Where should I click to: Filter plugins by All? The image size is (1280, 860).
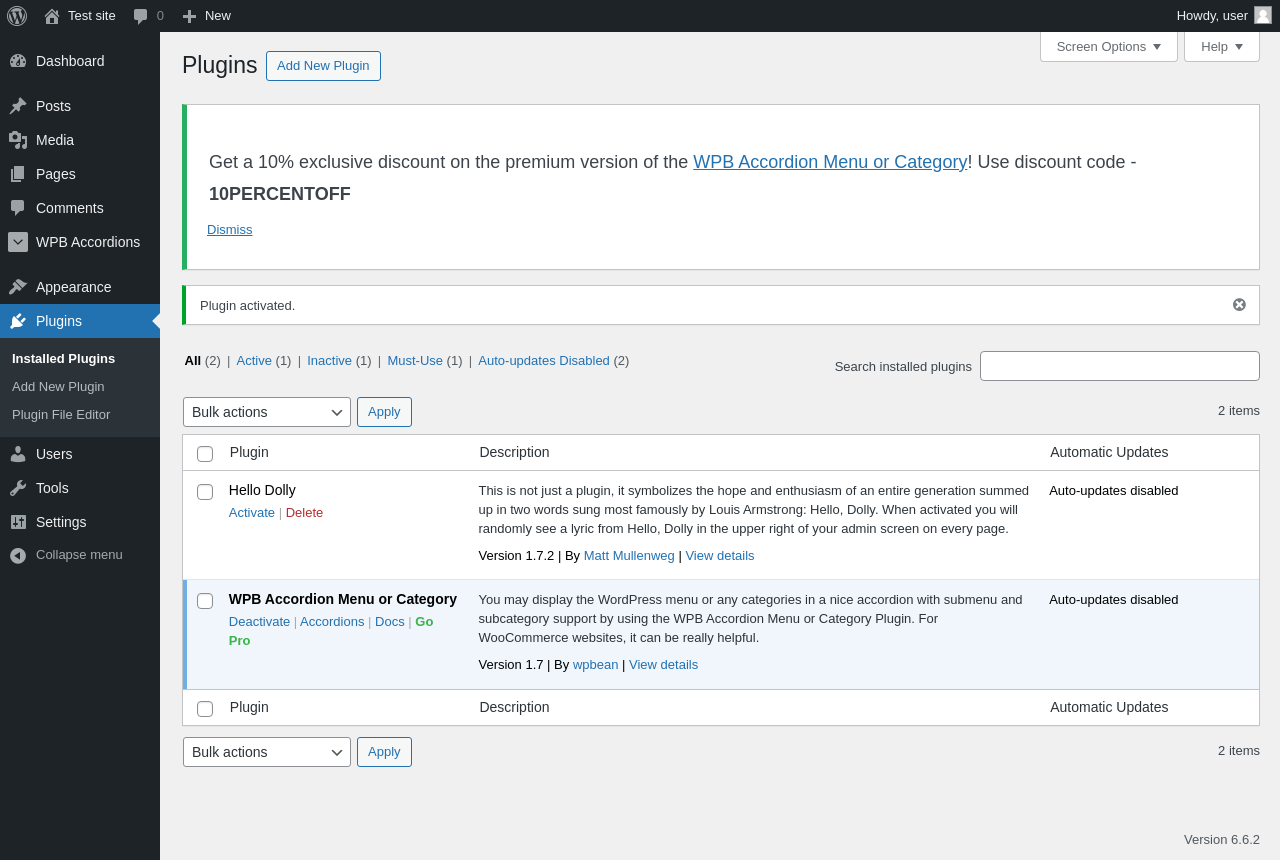pos(192,361)
